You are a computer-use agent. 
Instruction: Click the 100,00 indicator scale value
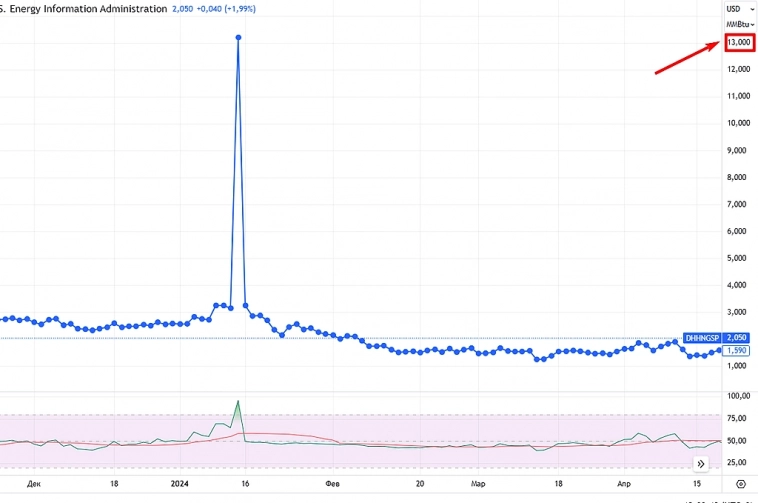(739, 397)
